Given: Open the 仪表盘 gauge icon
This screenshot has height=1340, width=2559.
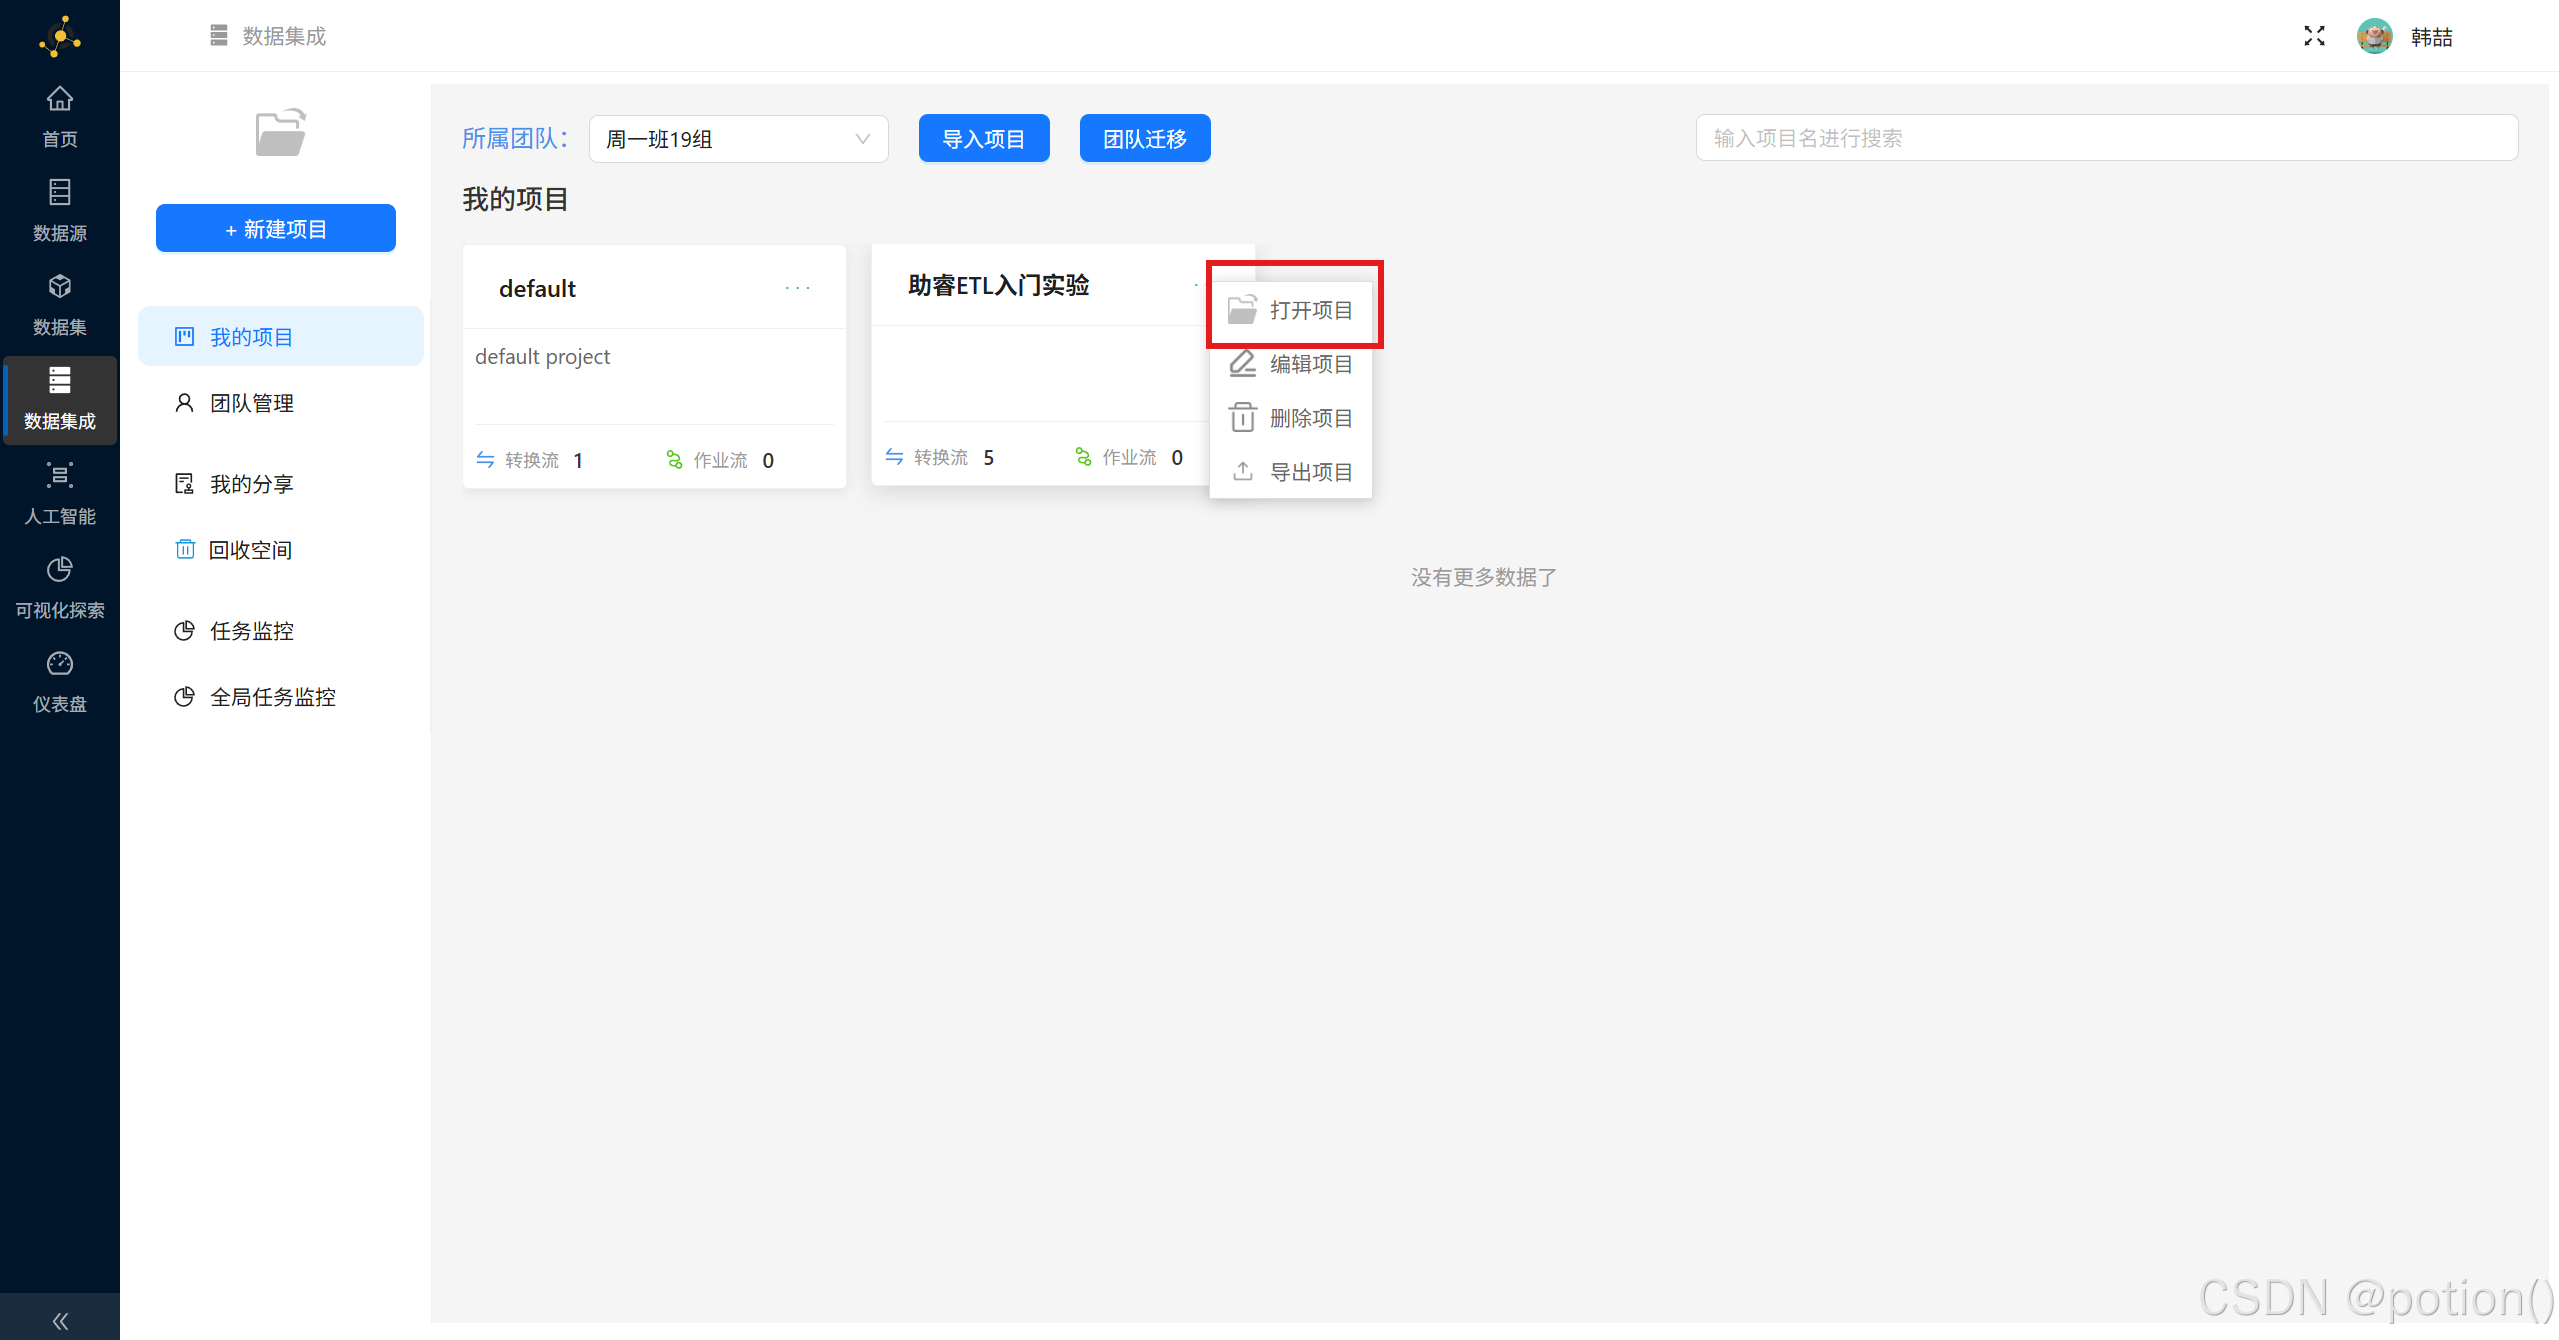Looking at the screenshot, I should [59, 664].
